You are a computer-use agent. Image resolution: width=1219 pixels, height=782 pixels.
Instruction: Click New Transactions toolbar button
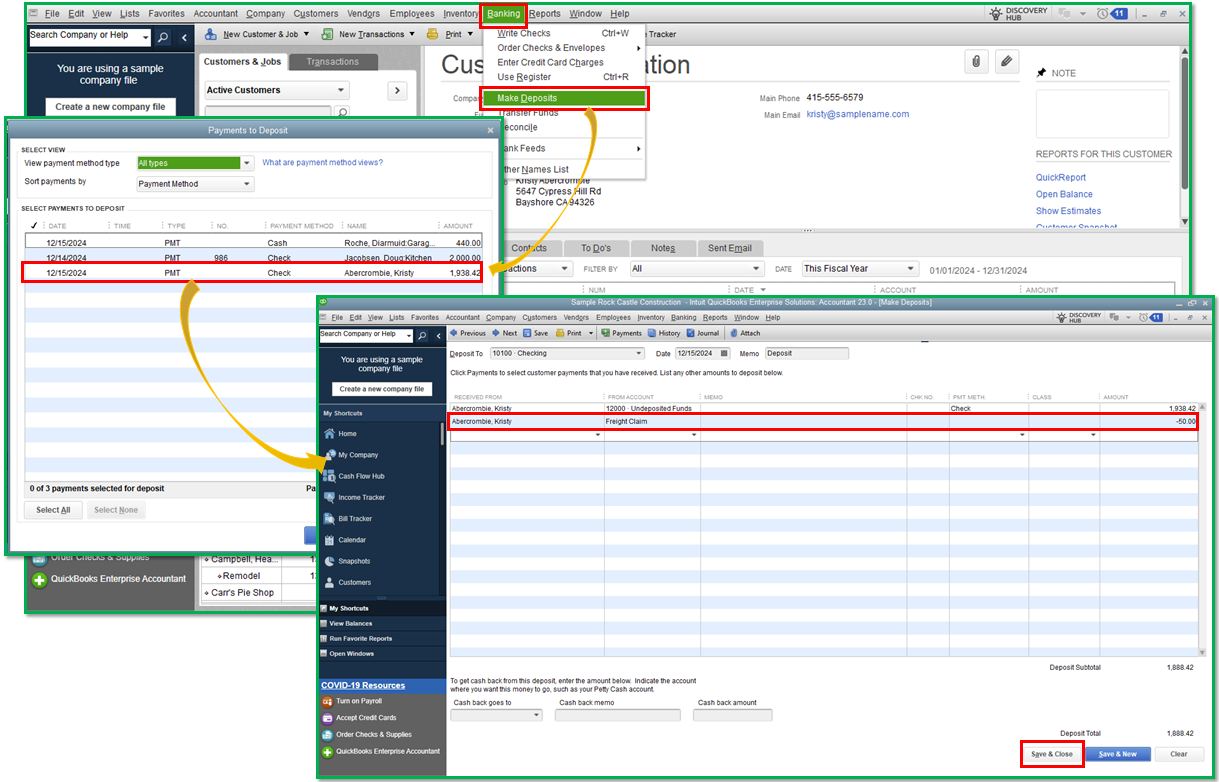[369, 34]
